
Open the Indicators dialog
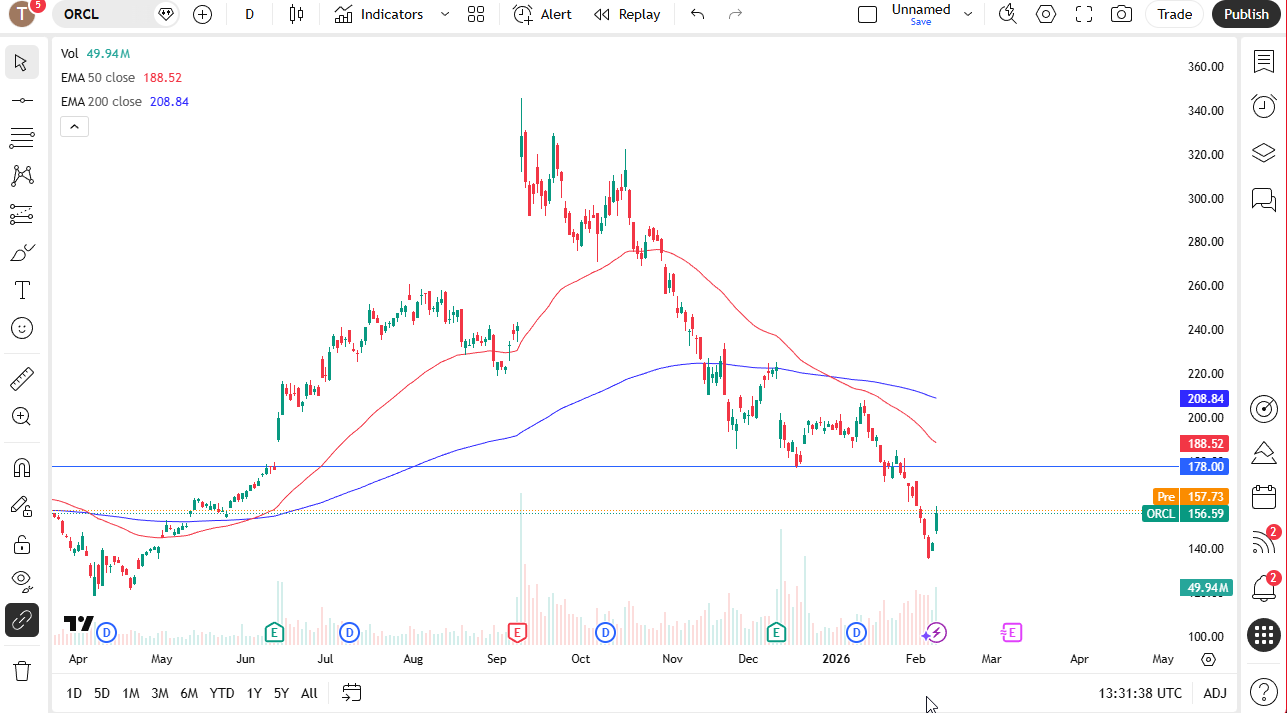click(x=379, y=14)
